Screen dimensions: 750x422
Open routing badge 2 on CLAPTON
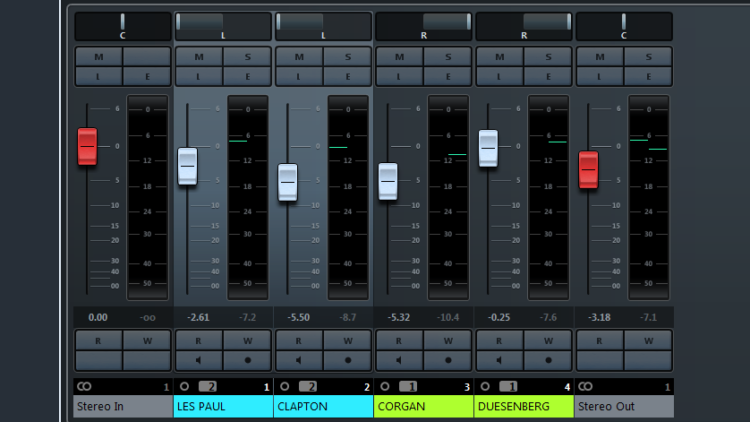tap(308, 386)
